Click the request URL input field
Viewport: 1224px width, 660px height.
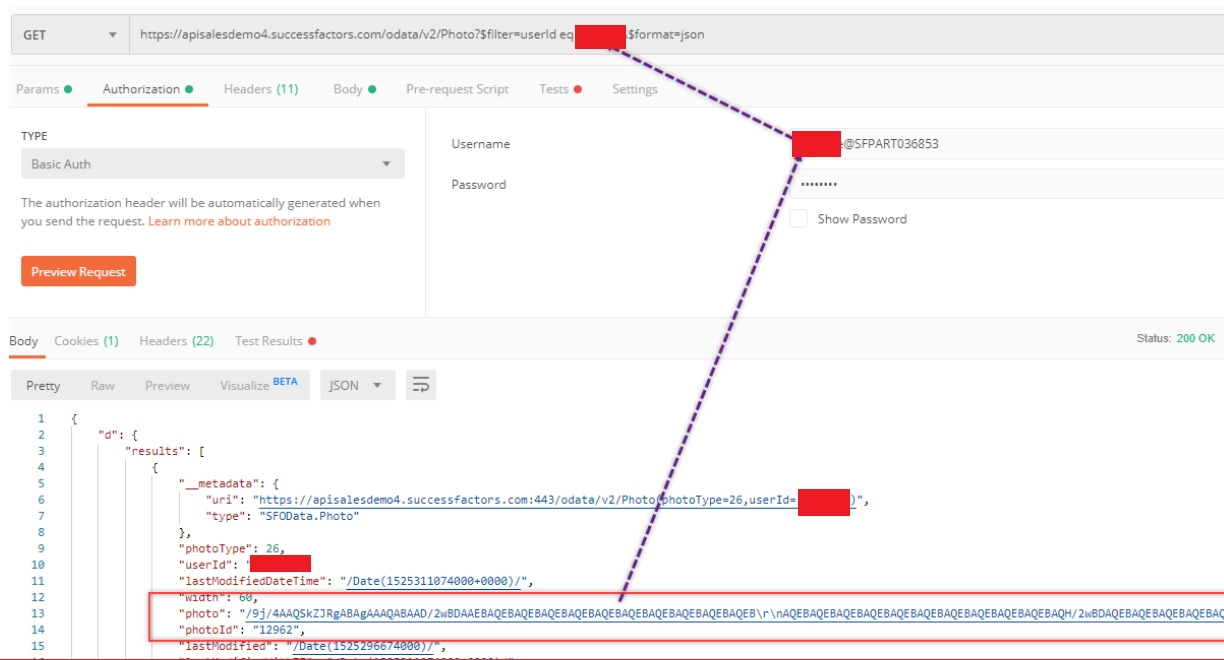tap(676, 35)
